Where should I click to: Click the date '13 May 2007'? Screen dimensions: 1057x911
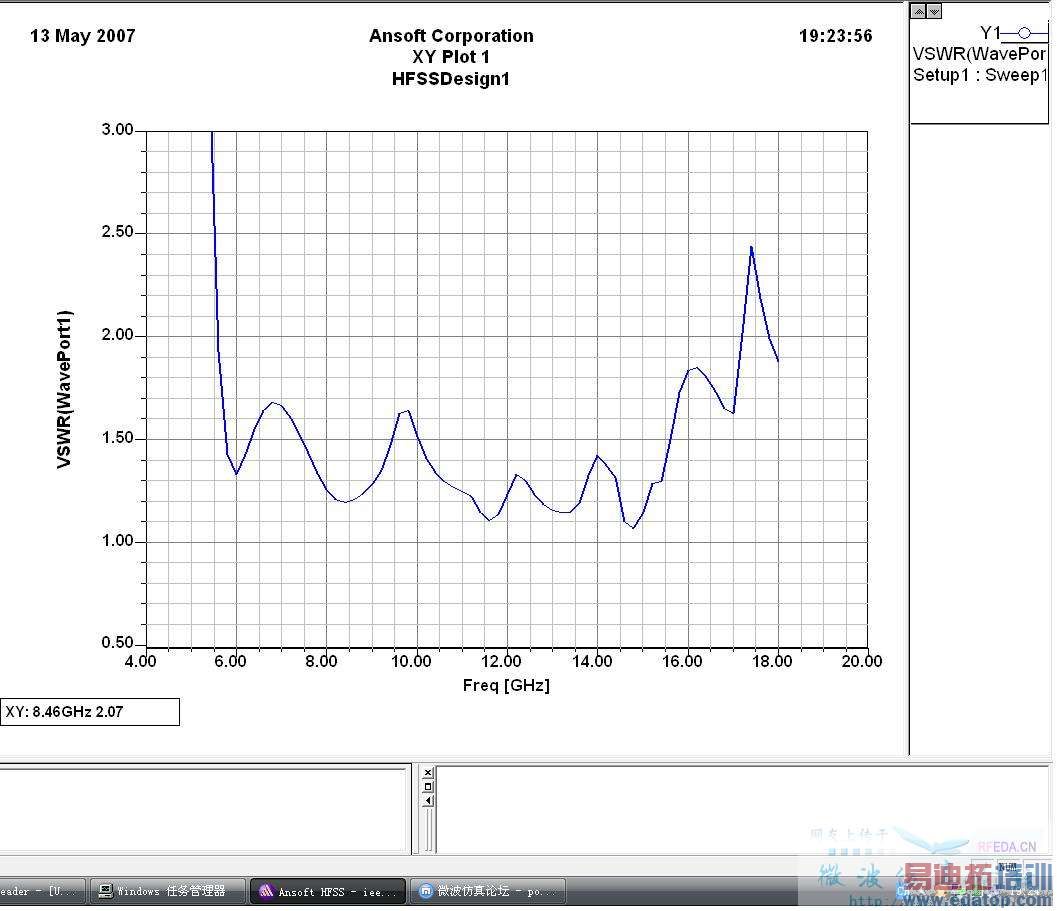click(82, 36)
